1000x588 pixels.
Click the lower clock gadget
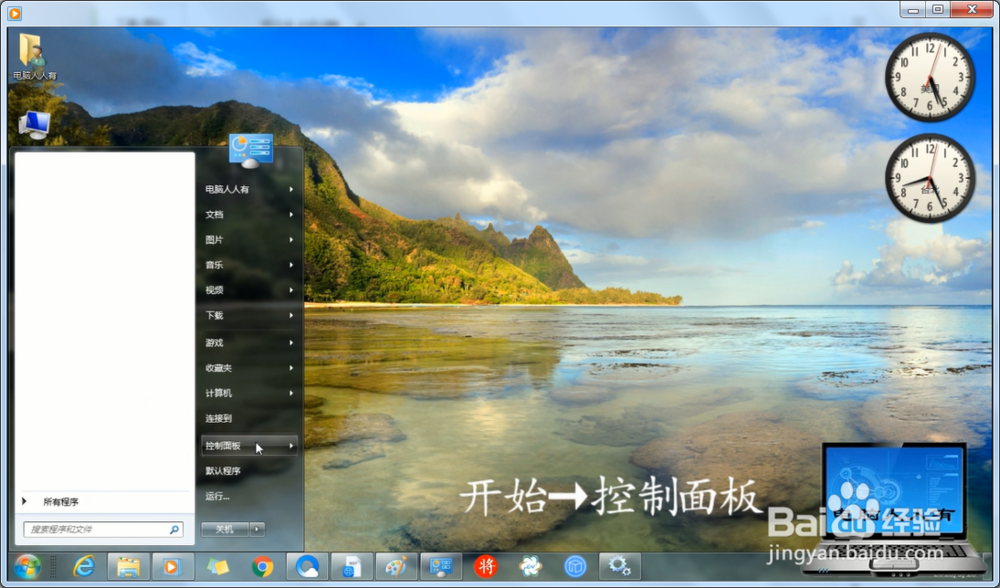(930, 178)
